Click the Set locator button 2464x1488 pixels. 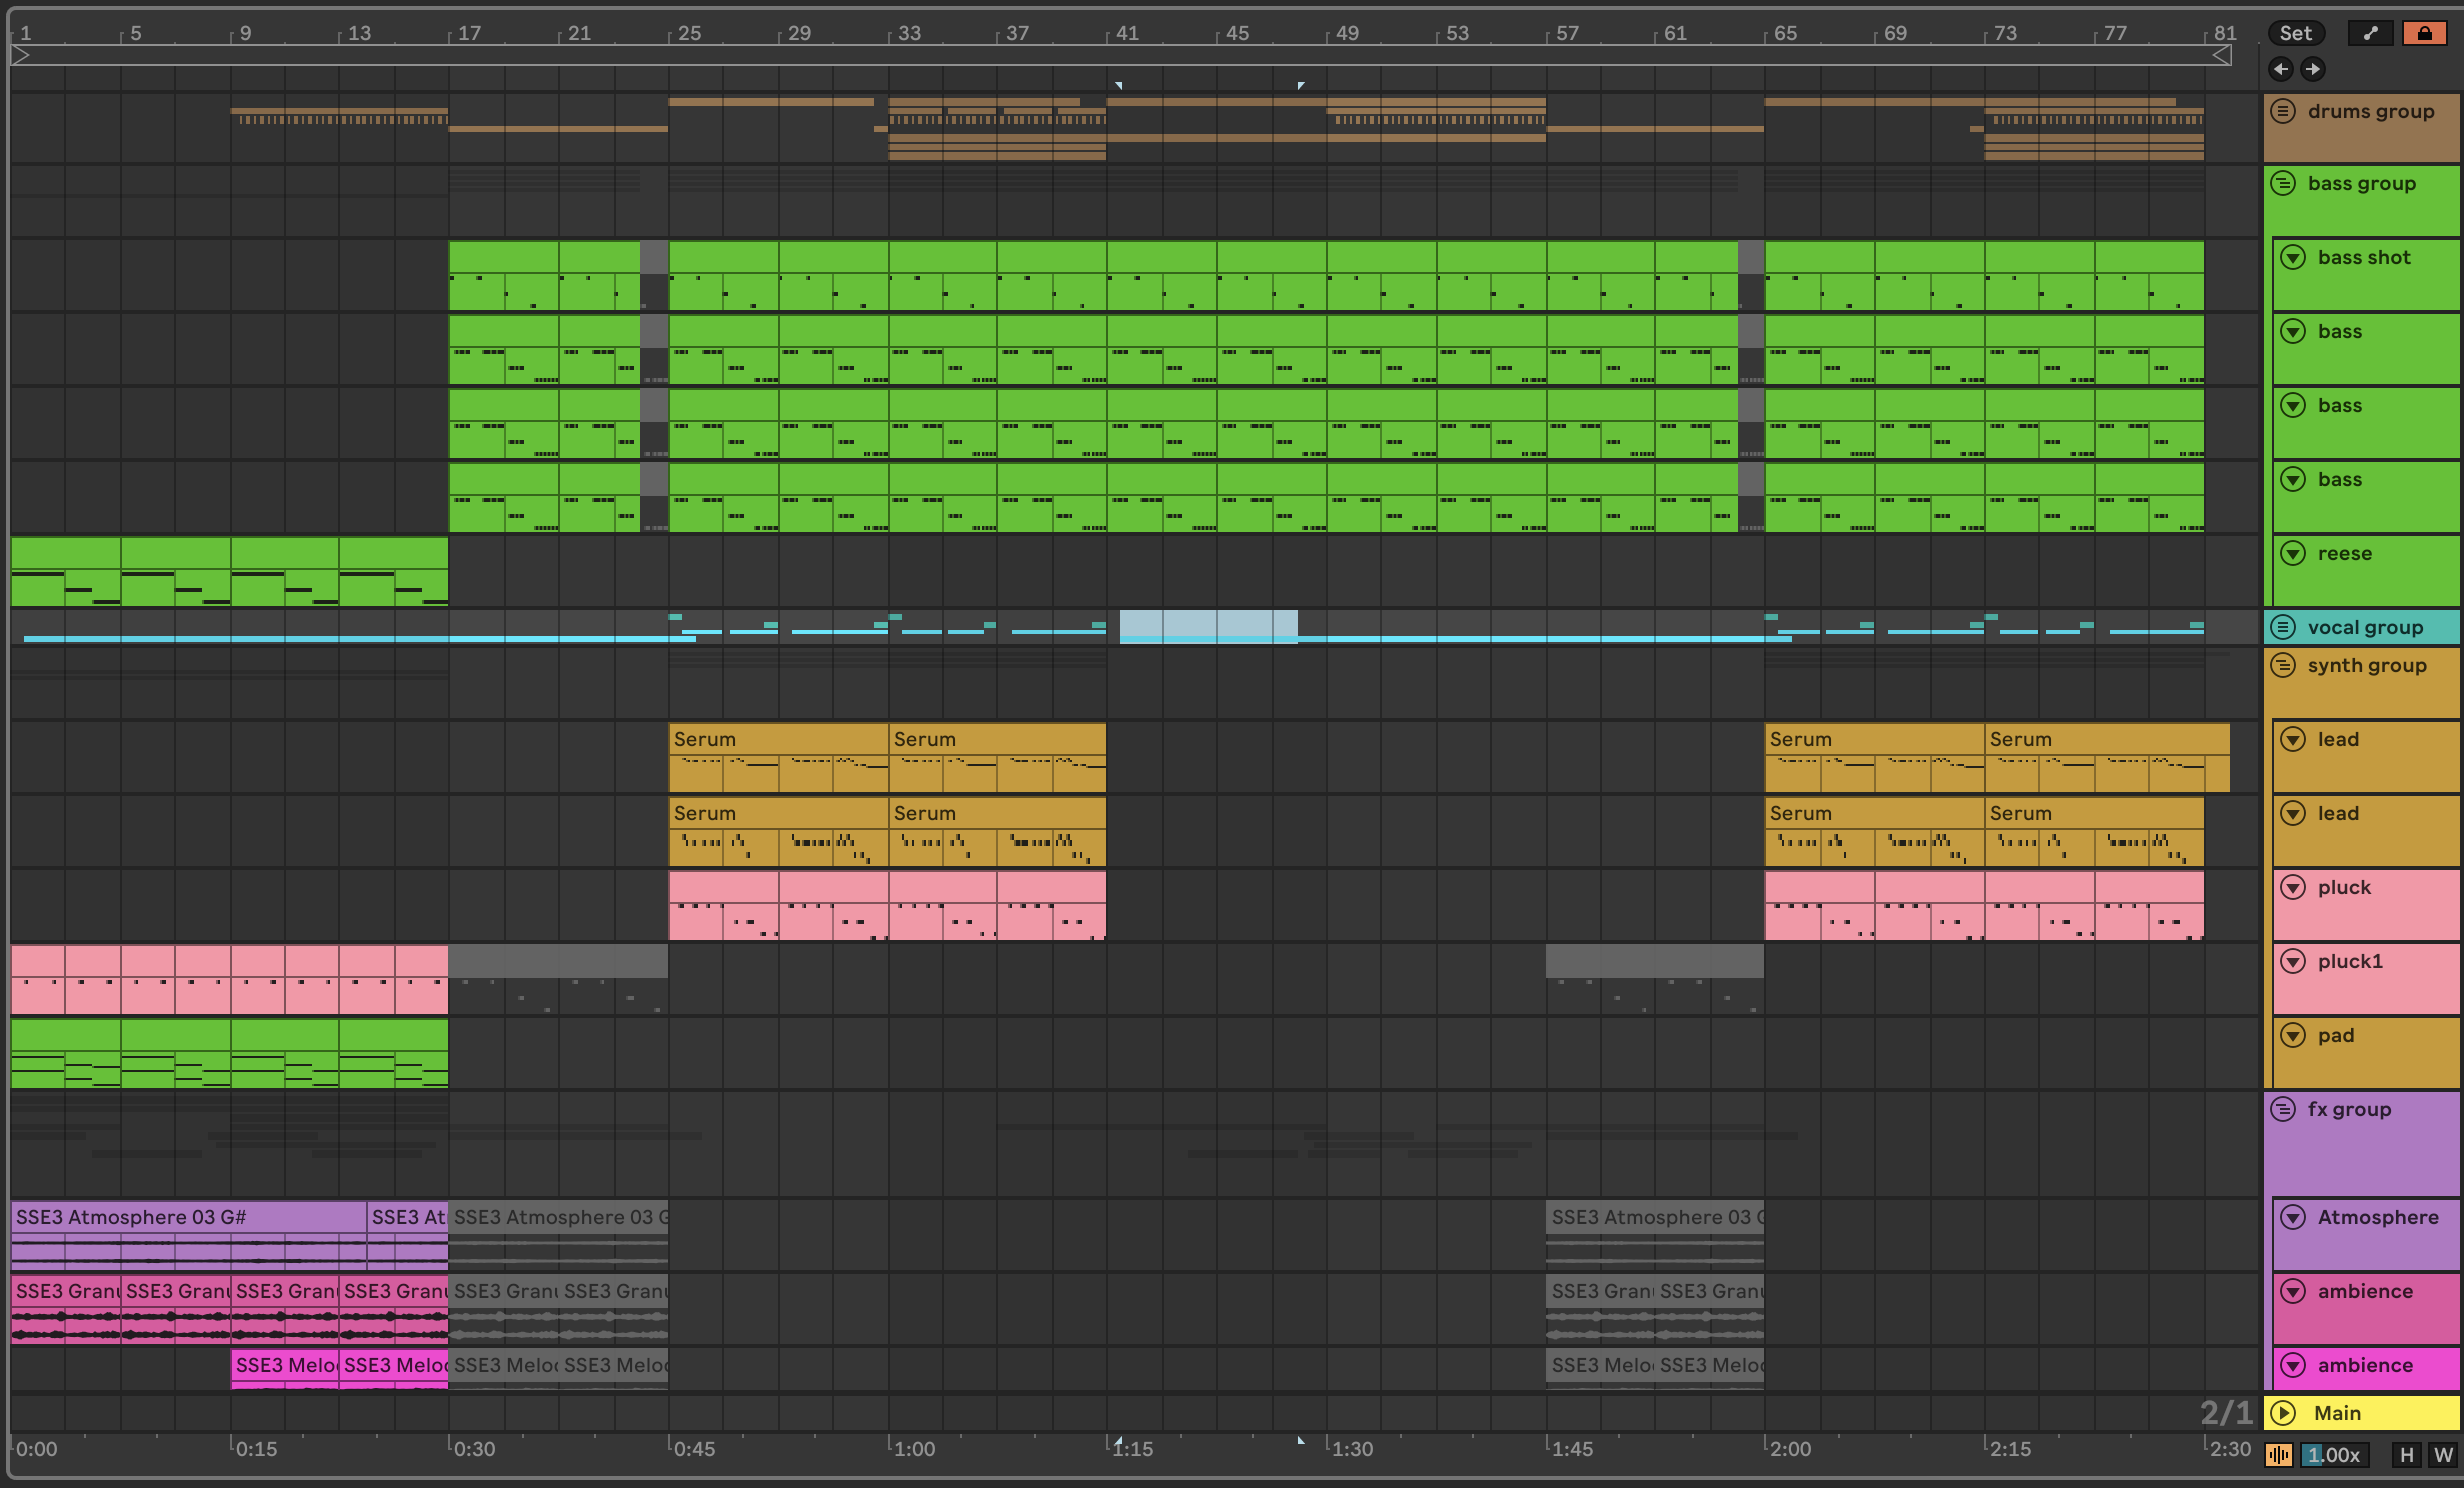(x=2295, y=33)
